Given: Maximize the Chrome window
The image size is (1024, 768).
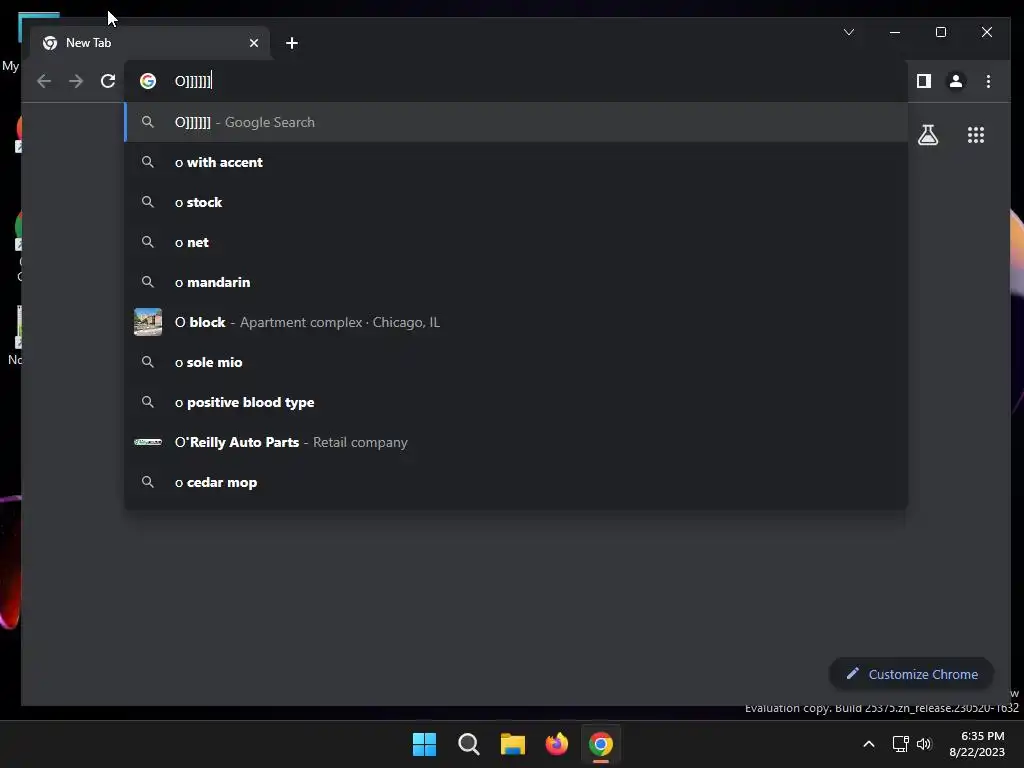Looking at the screenshot, I should pos(941,32).
